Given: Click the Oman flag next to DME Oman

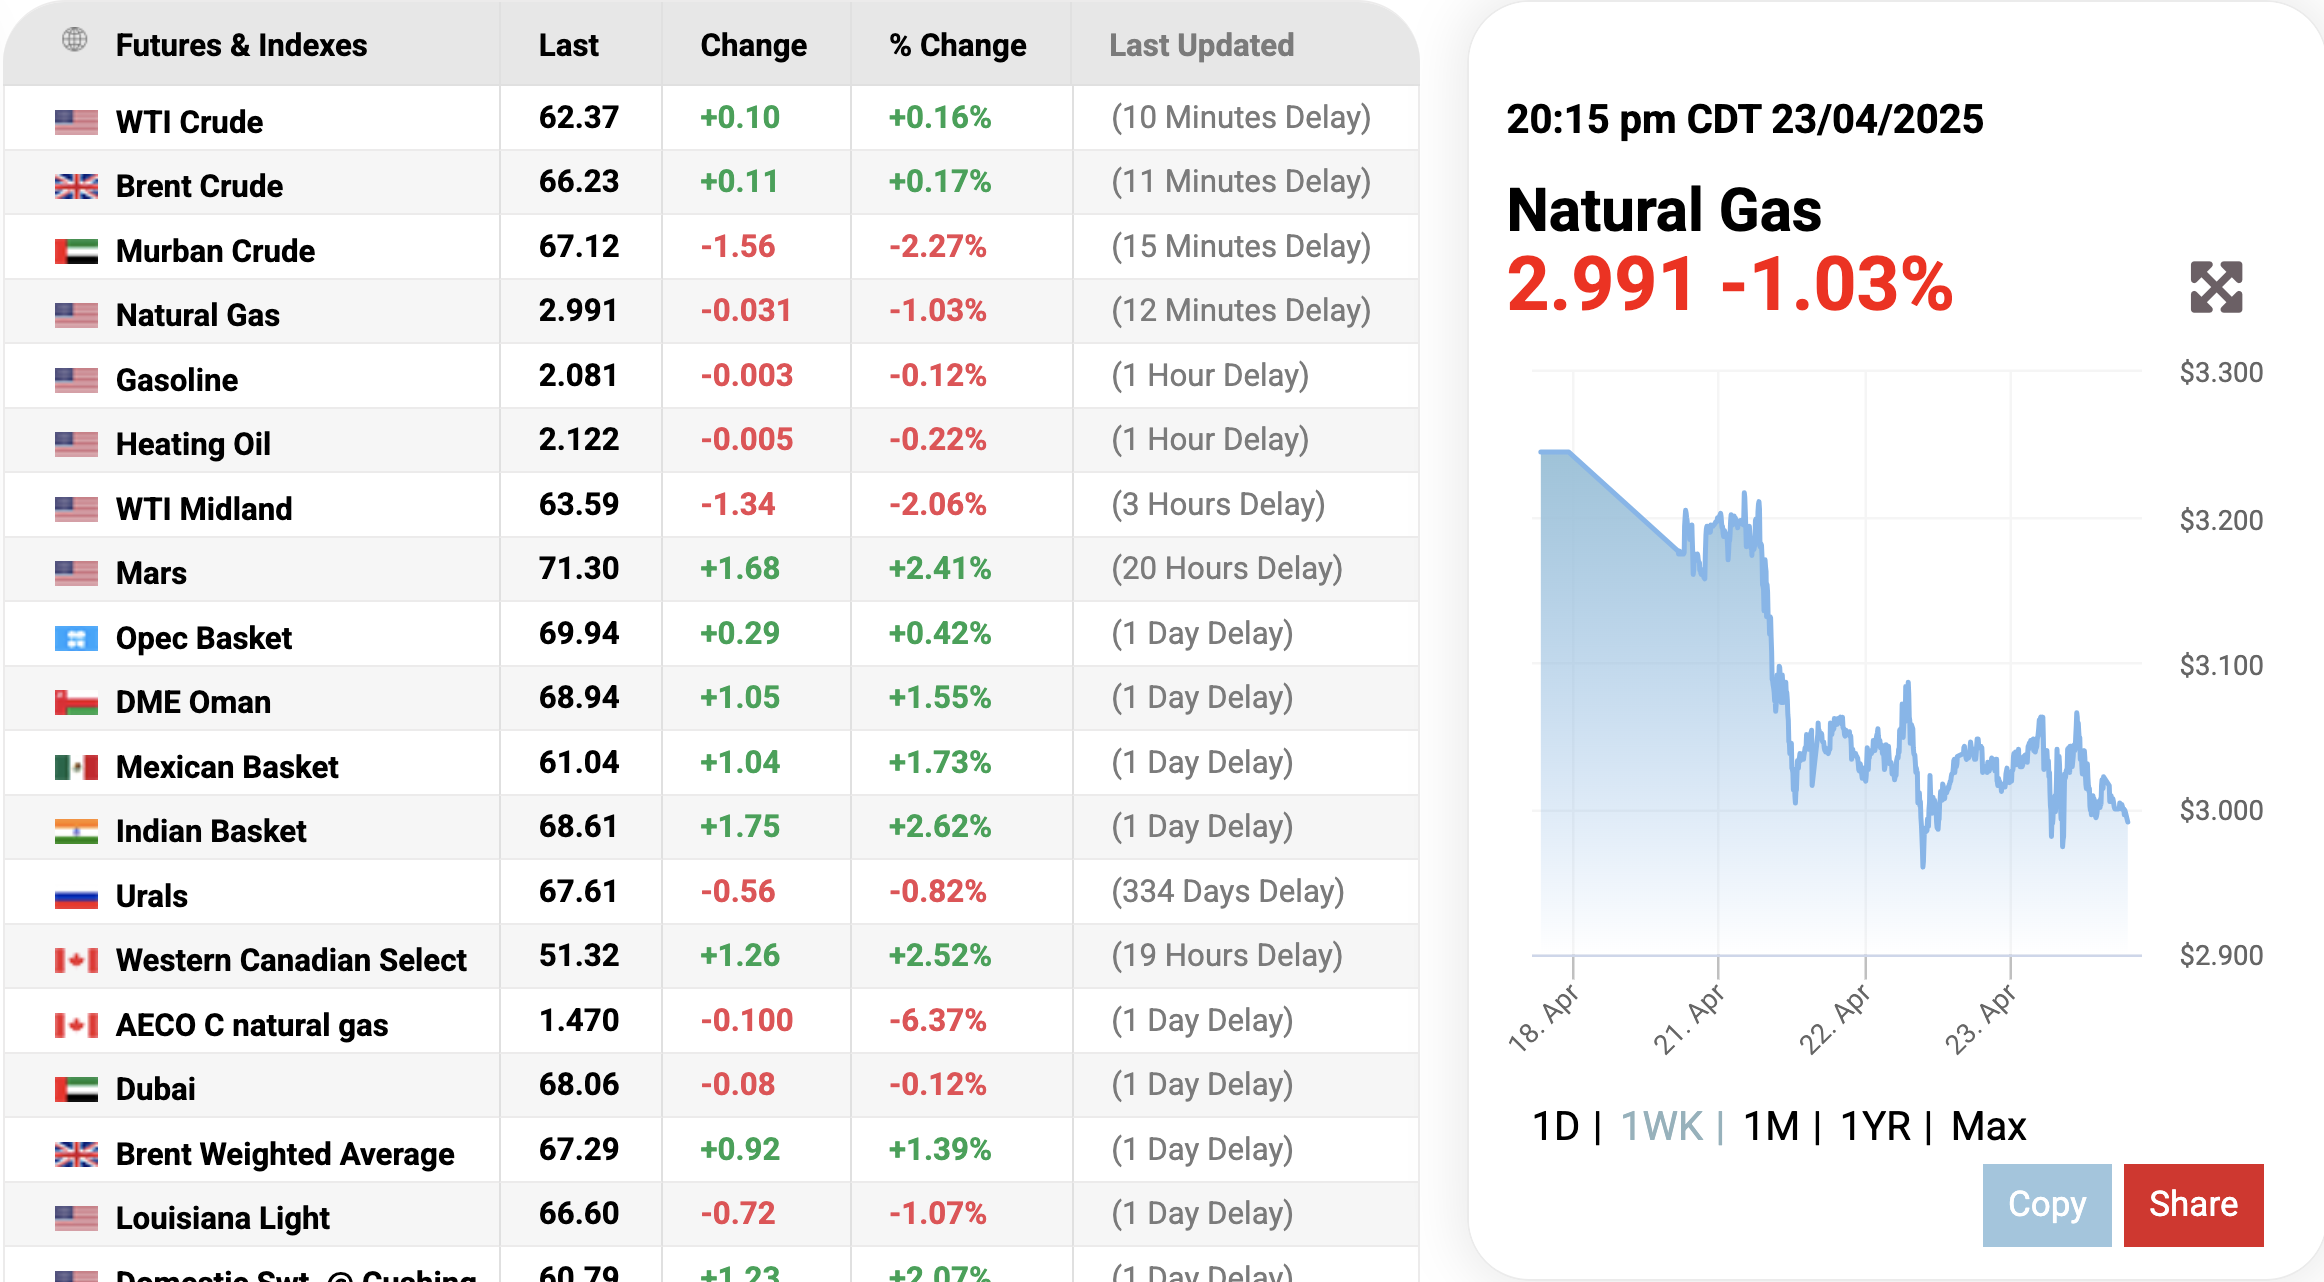Looking at the screenshot, I should pos(76,703).
